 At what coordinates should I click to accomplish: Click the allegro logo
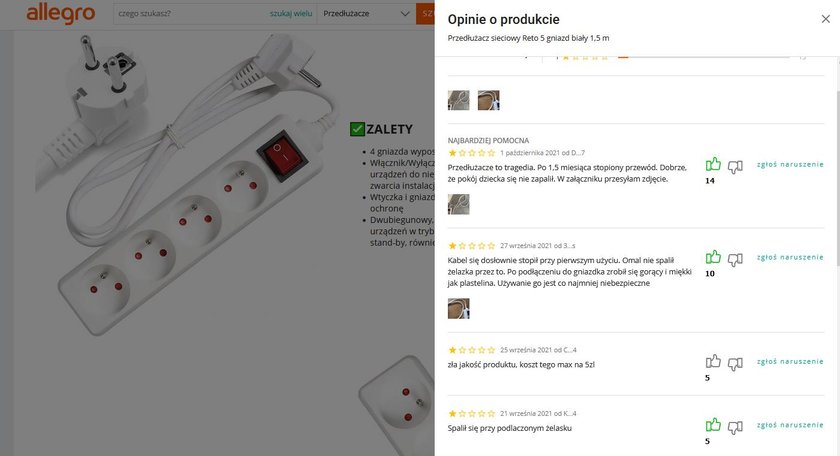click(61, 13)
